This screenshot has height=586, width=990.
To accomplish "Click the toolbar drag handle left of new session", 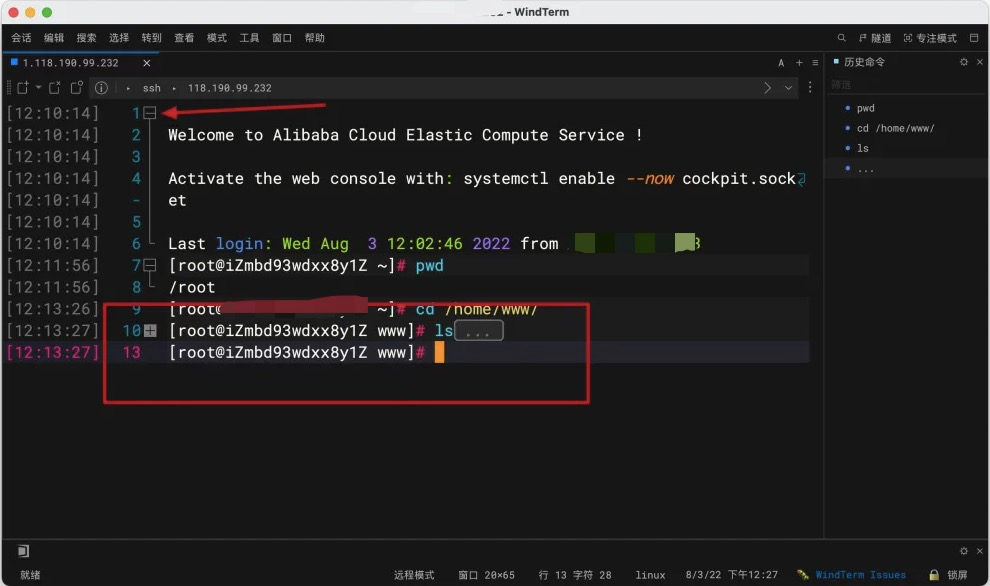I will coord(8,88).
